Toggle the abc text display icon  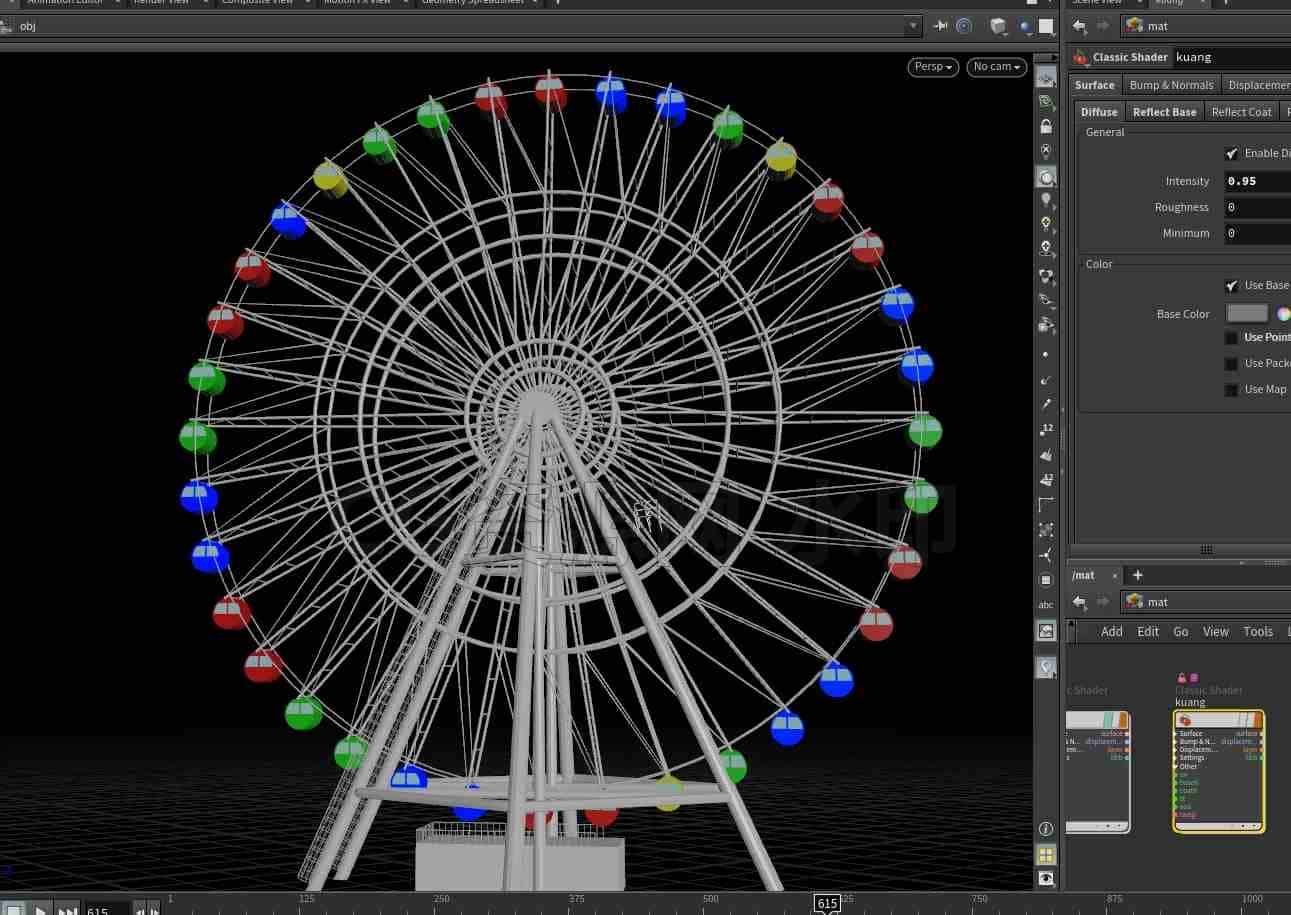[x=1046, y=605]
